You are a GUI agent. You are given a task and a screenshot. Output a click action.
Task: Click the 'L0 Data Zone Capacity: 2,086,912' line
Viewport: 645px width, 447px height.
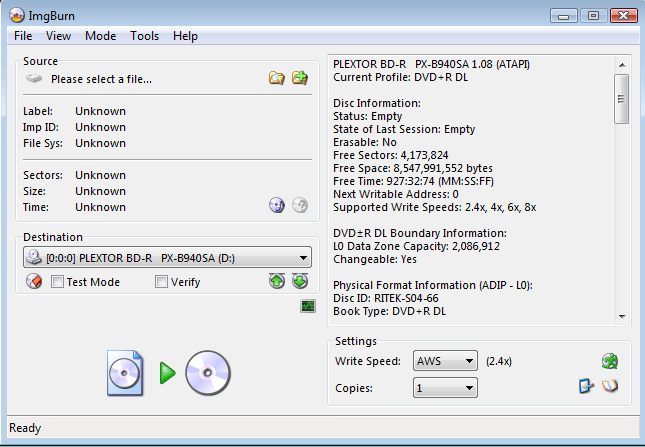pos(416,246)
